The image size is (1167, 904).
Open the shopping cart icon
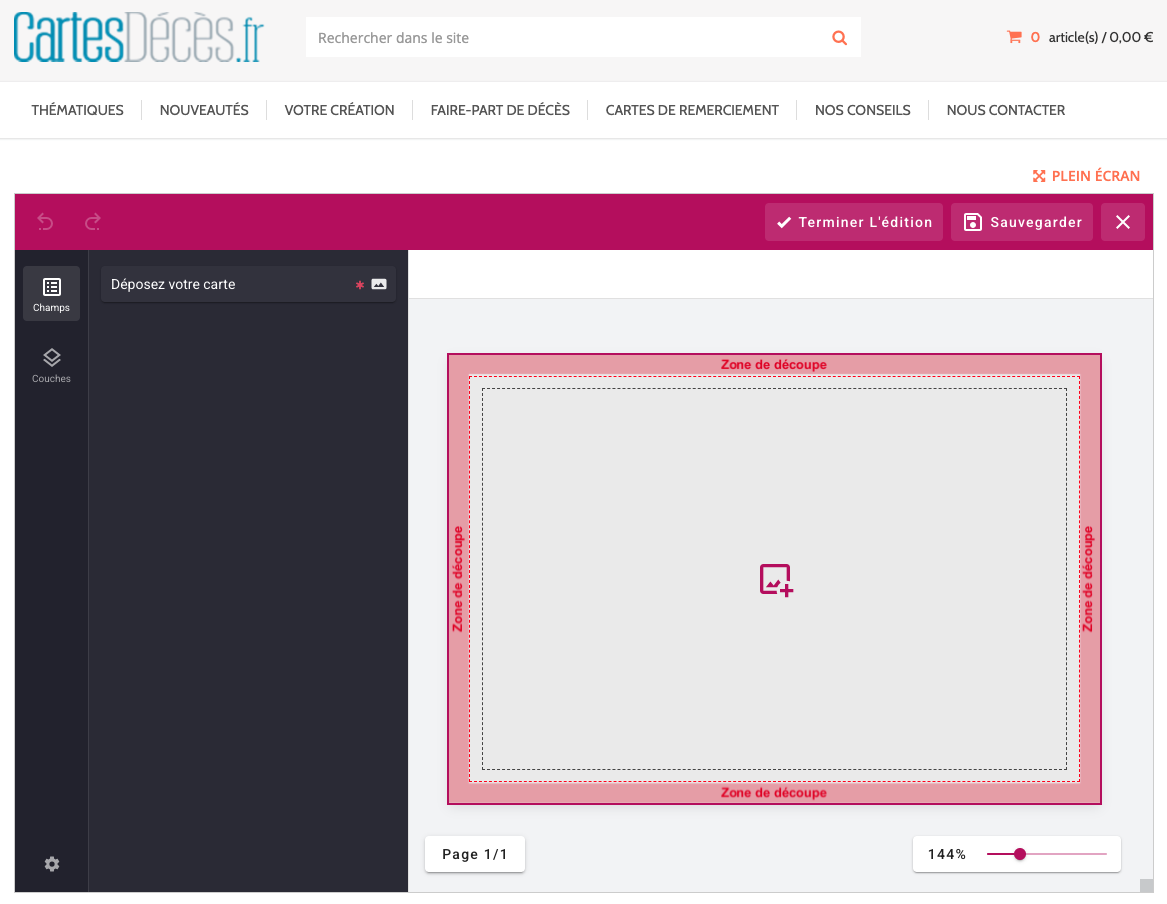(1014, 37)
